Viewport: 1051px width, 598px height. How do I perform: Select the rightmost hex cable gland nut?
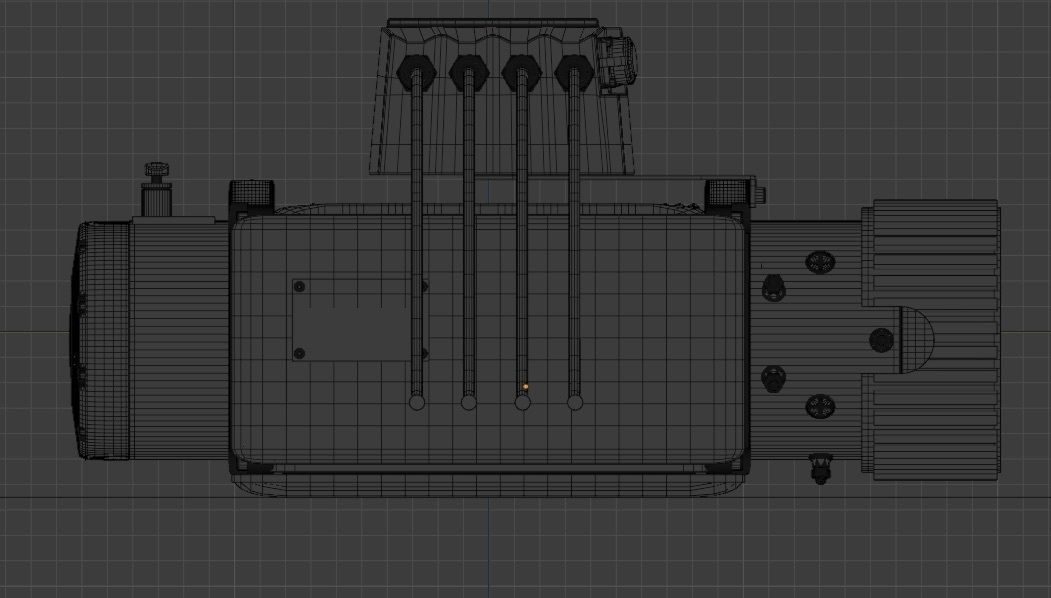click(574, 72)
